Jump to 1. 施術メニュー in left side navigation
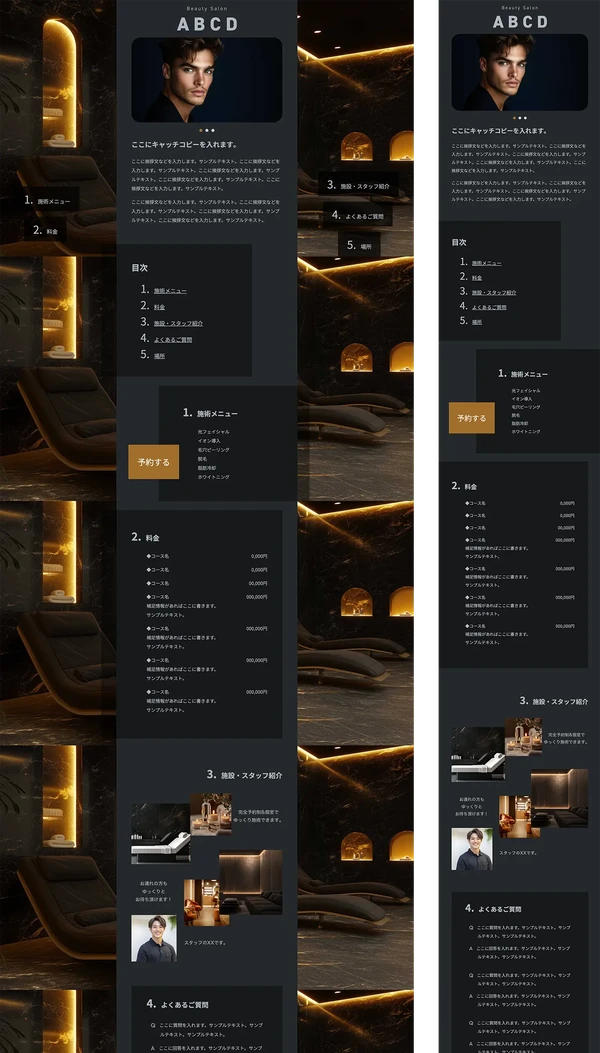 coord(47,200)
